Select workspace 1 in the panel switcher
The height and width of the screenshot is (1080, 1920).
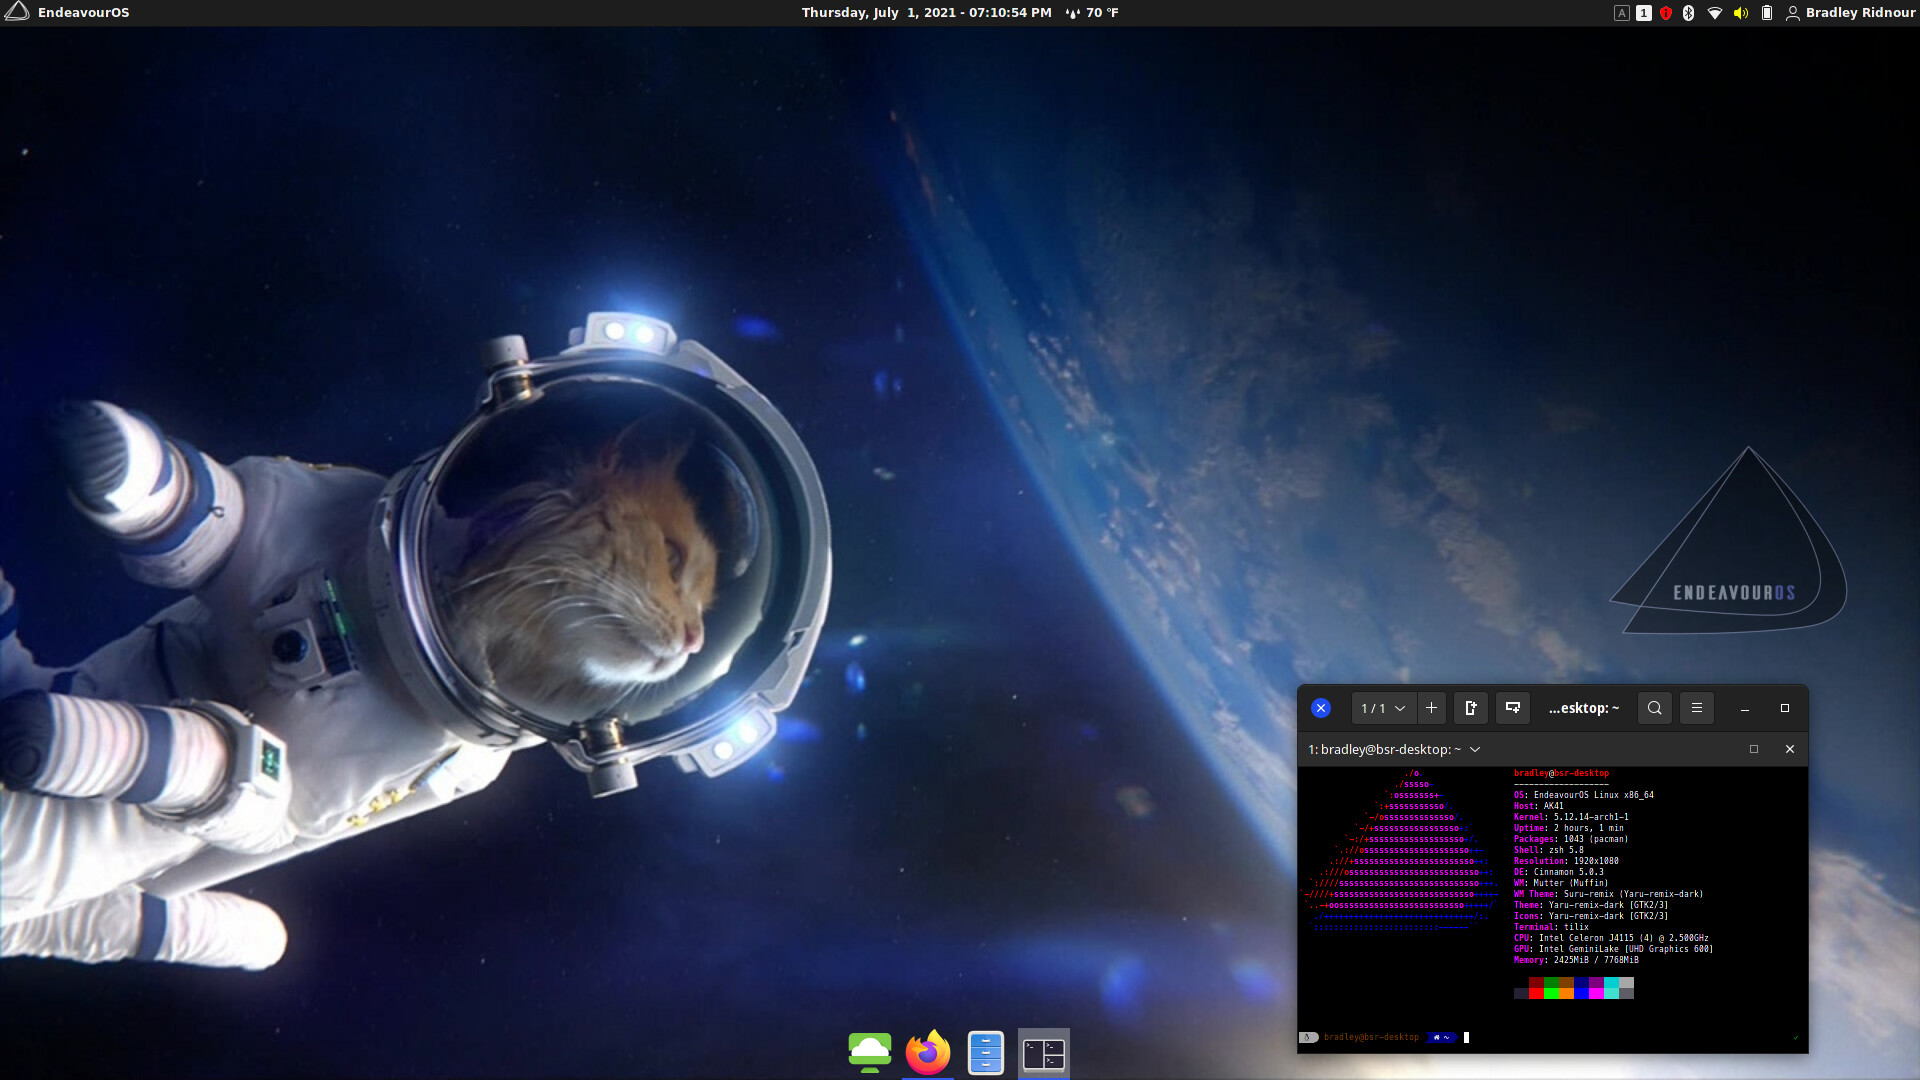(x=1644, y=13)
